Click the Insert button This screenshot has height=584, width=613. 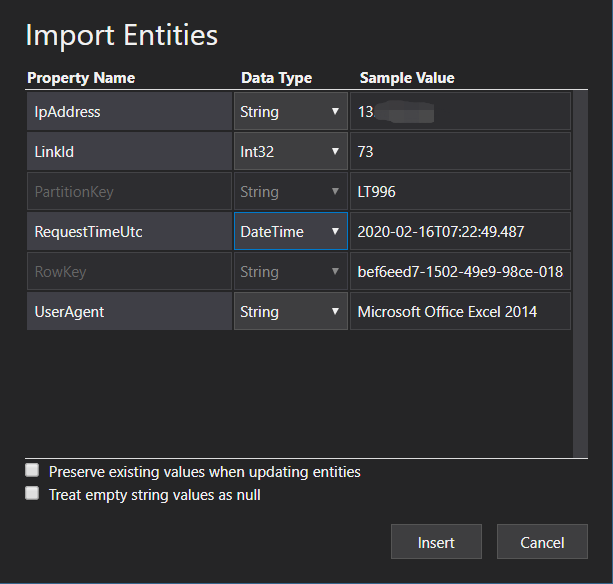click(436, 543)
